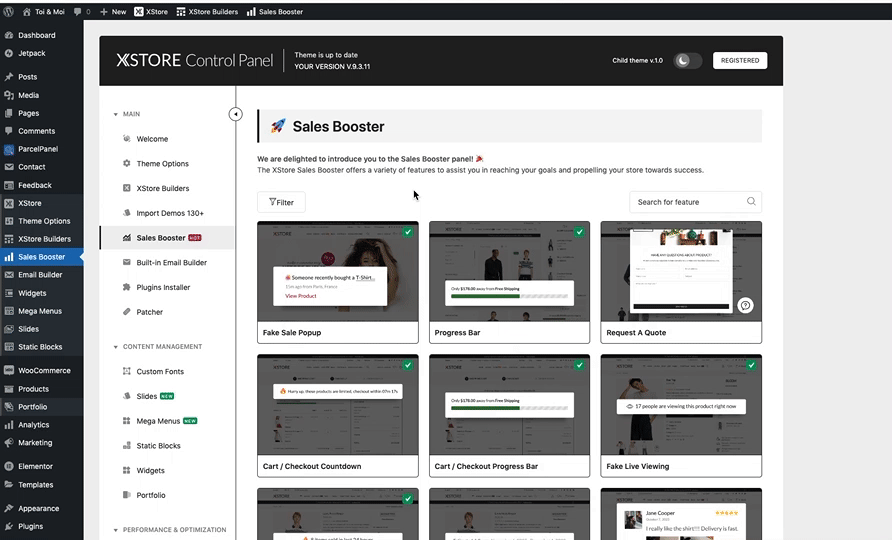
Task: Click the New plus item in admin bar
Action: coord(113,11)
